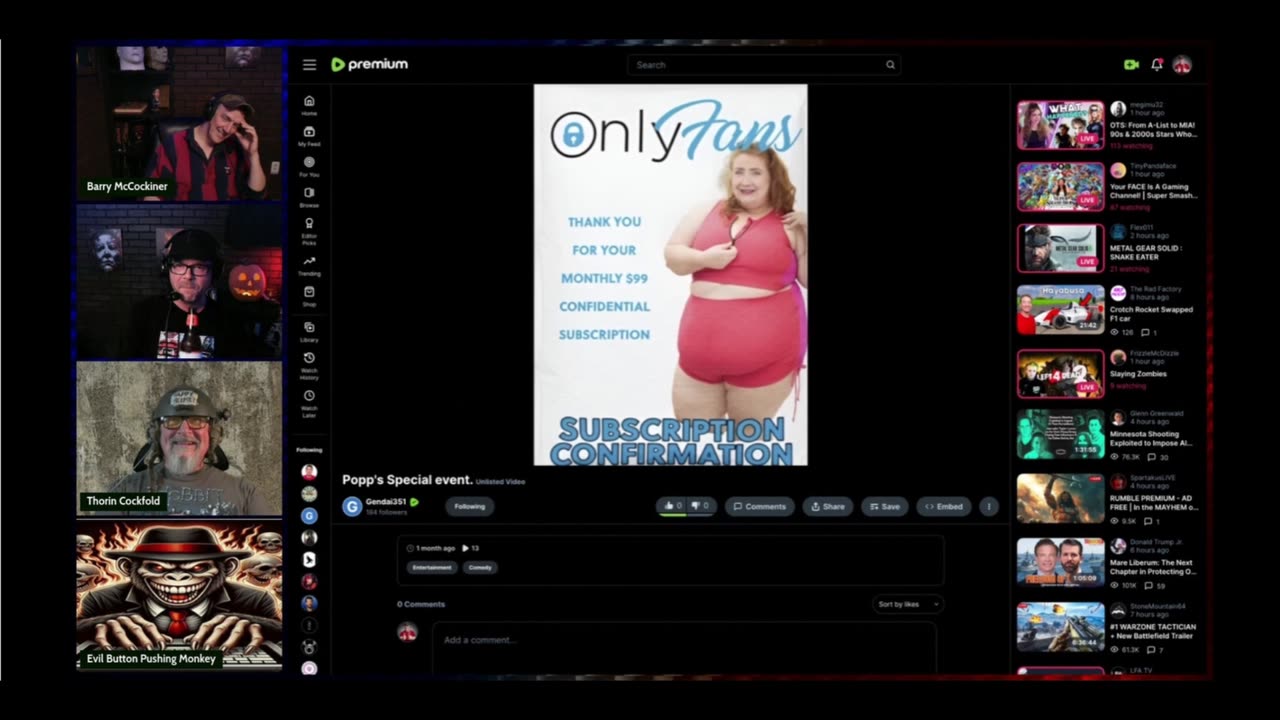Click the green camera upload icon

point(1131,65)
